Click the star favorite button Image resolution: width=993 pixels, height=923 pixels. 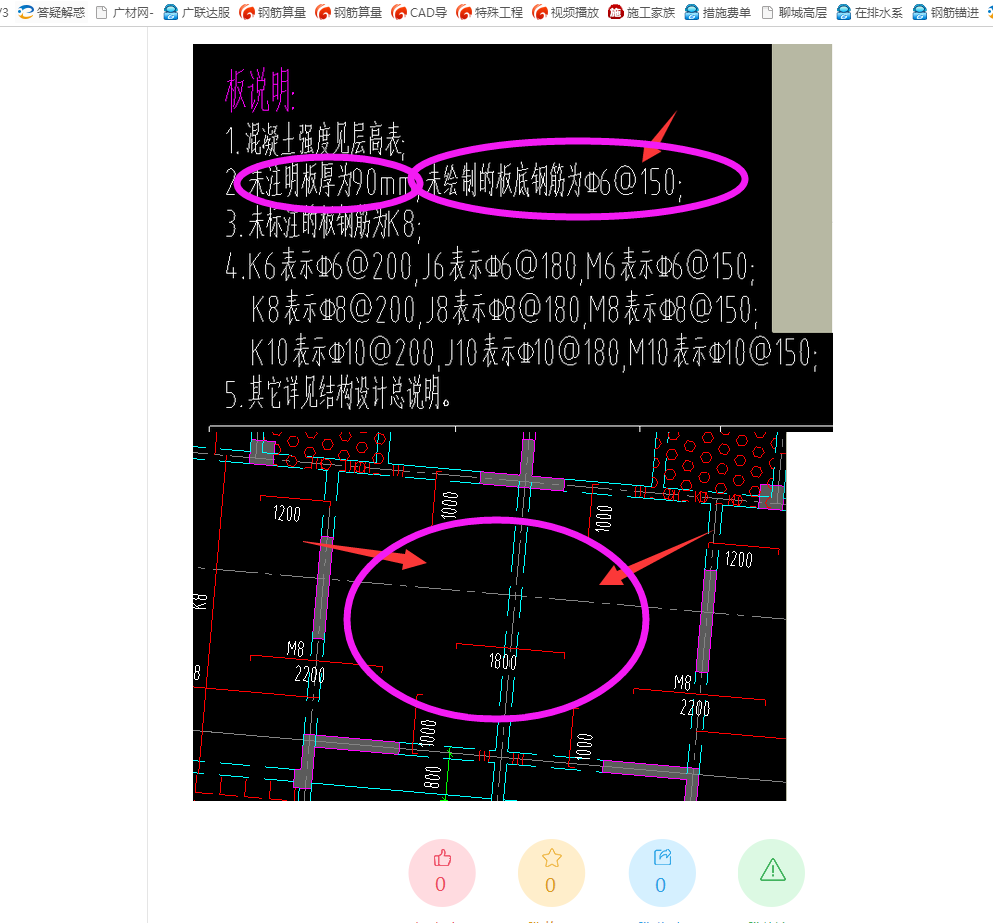551,872
